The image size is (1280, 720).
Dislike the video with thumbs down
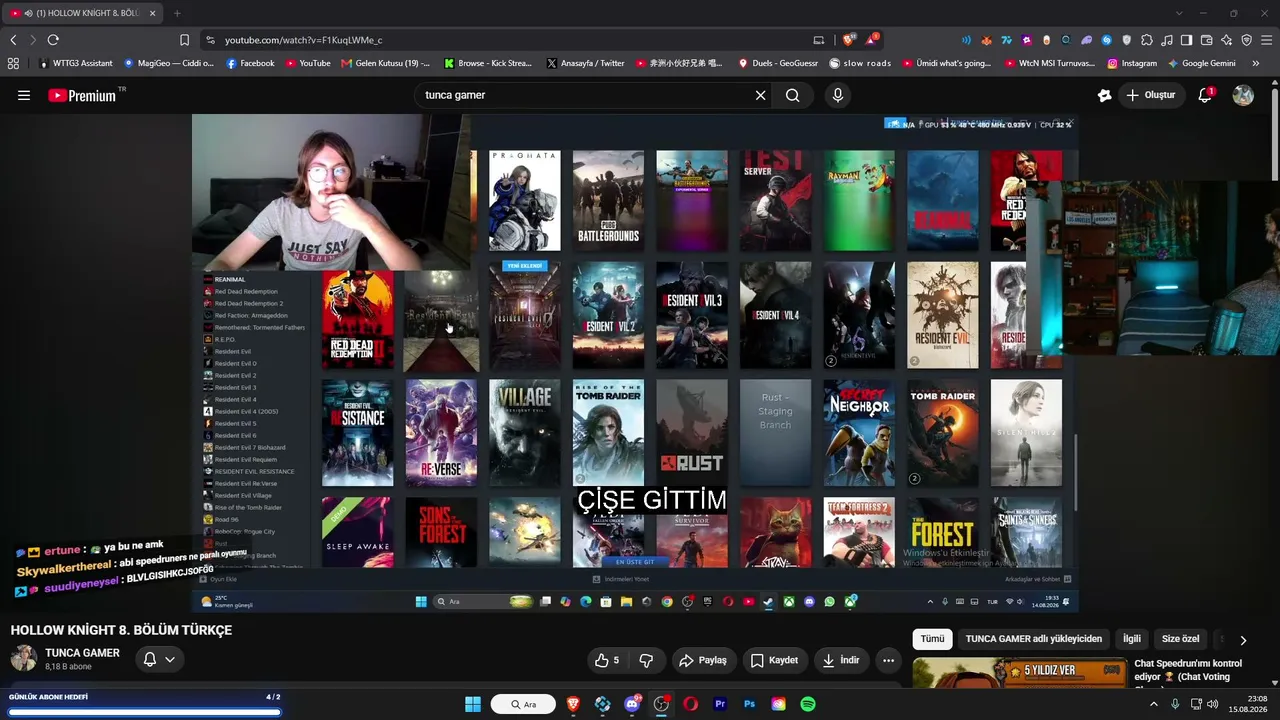(646, 660)
